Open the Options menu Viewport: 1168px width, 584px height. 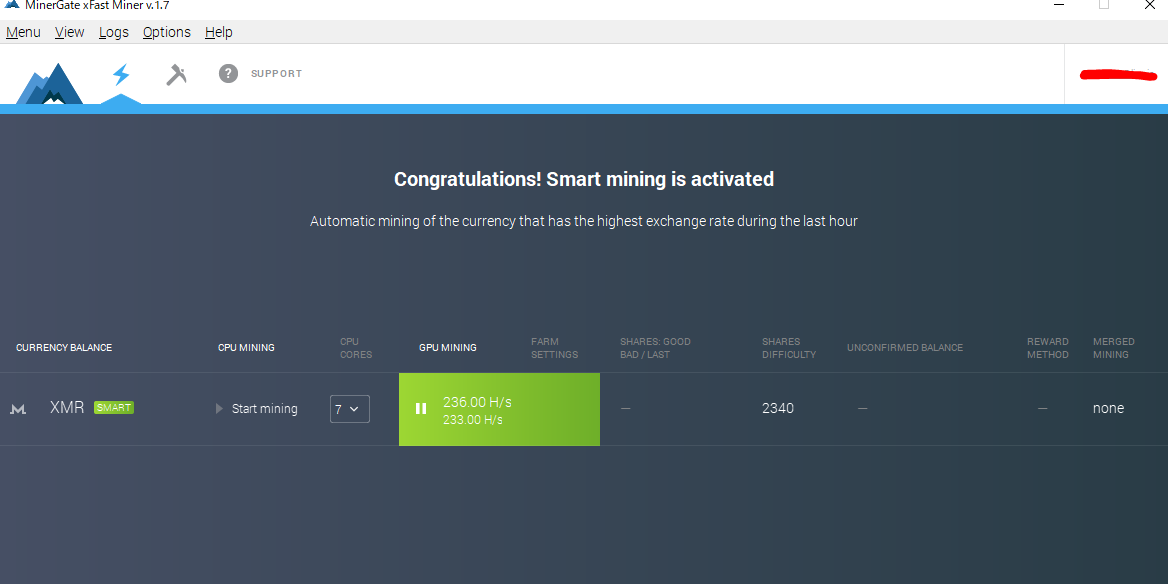click(x=167, y=32)
